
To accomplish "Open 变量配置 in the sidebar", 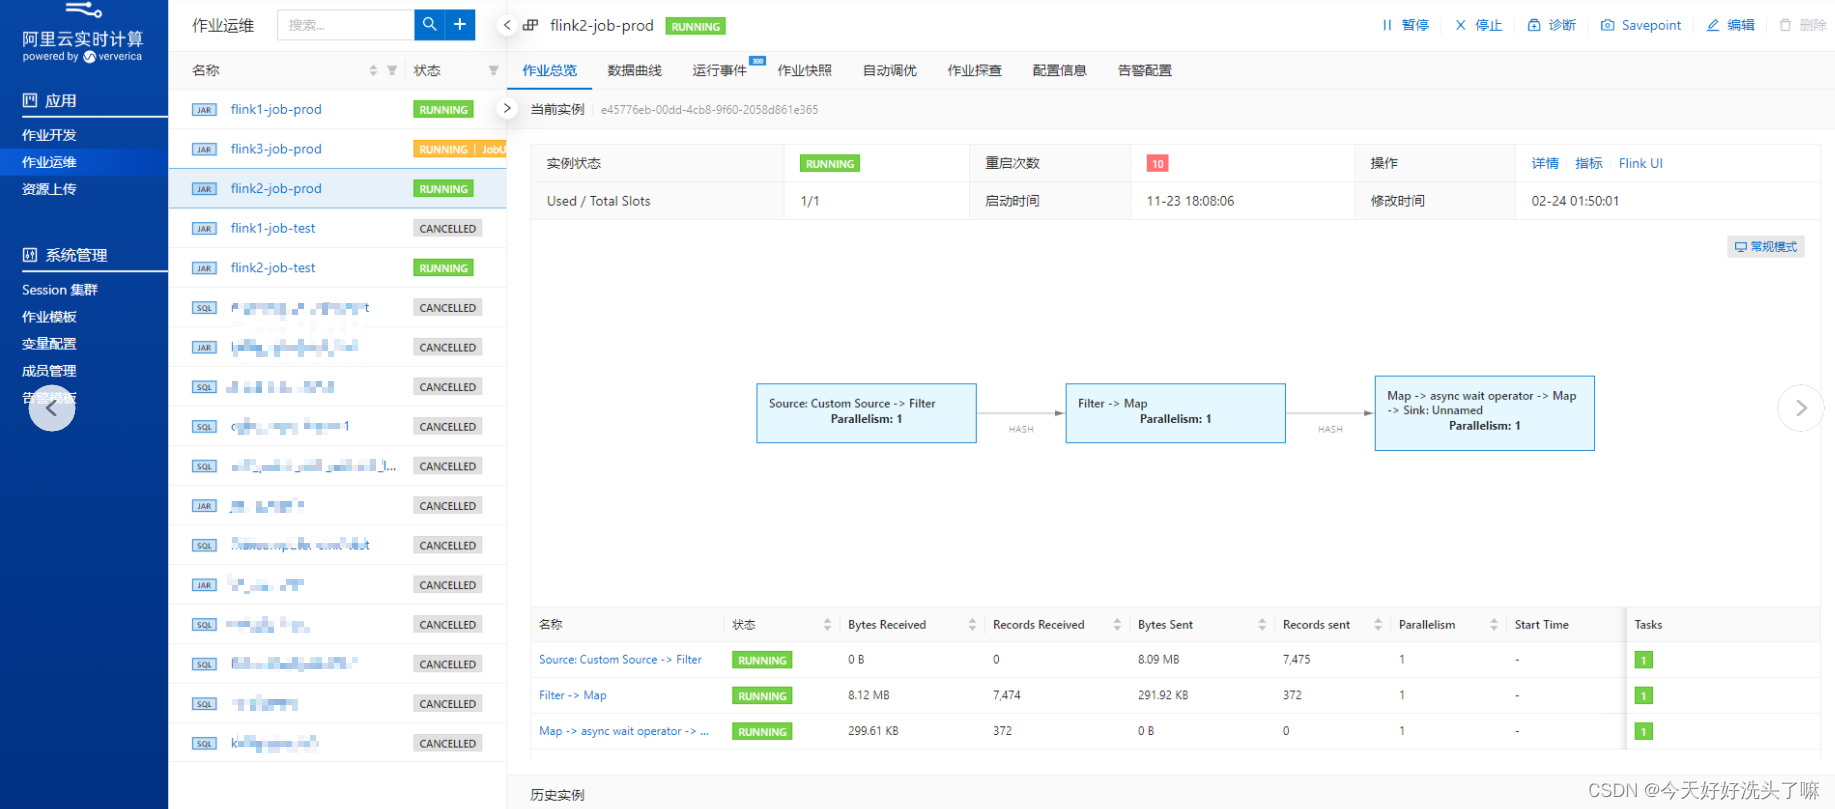I will click(49, 344).
